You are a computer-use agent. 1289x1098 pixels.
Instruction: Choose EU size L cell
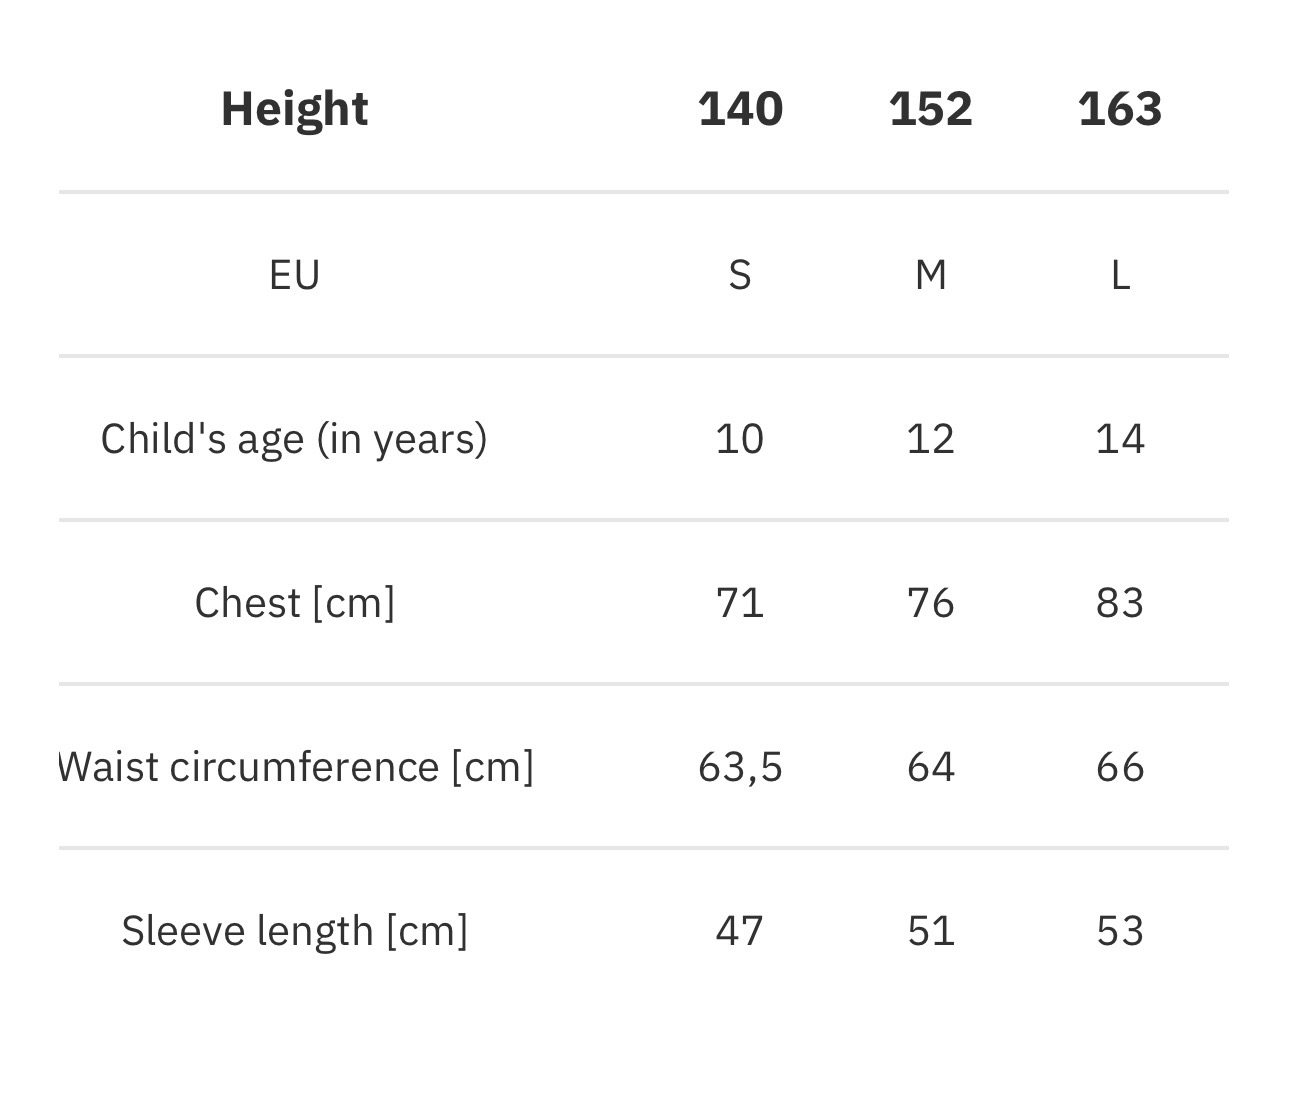click(x=1120, y=275)
